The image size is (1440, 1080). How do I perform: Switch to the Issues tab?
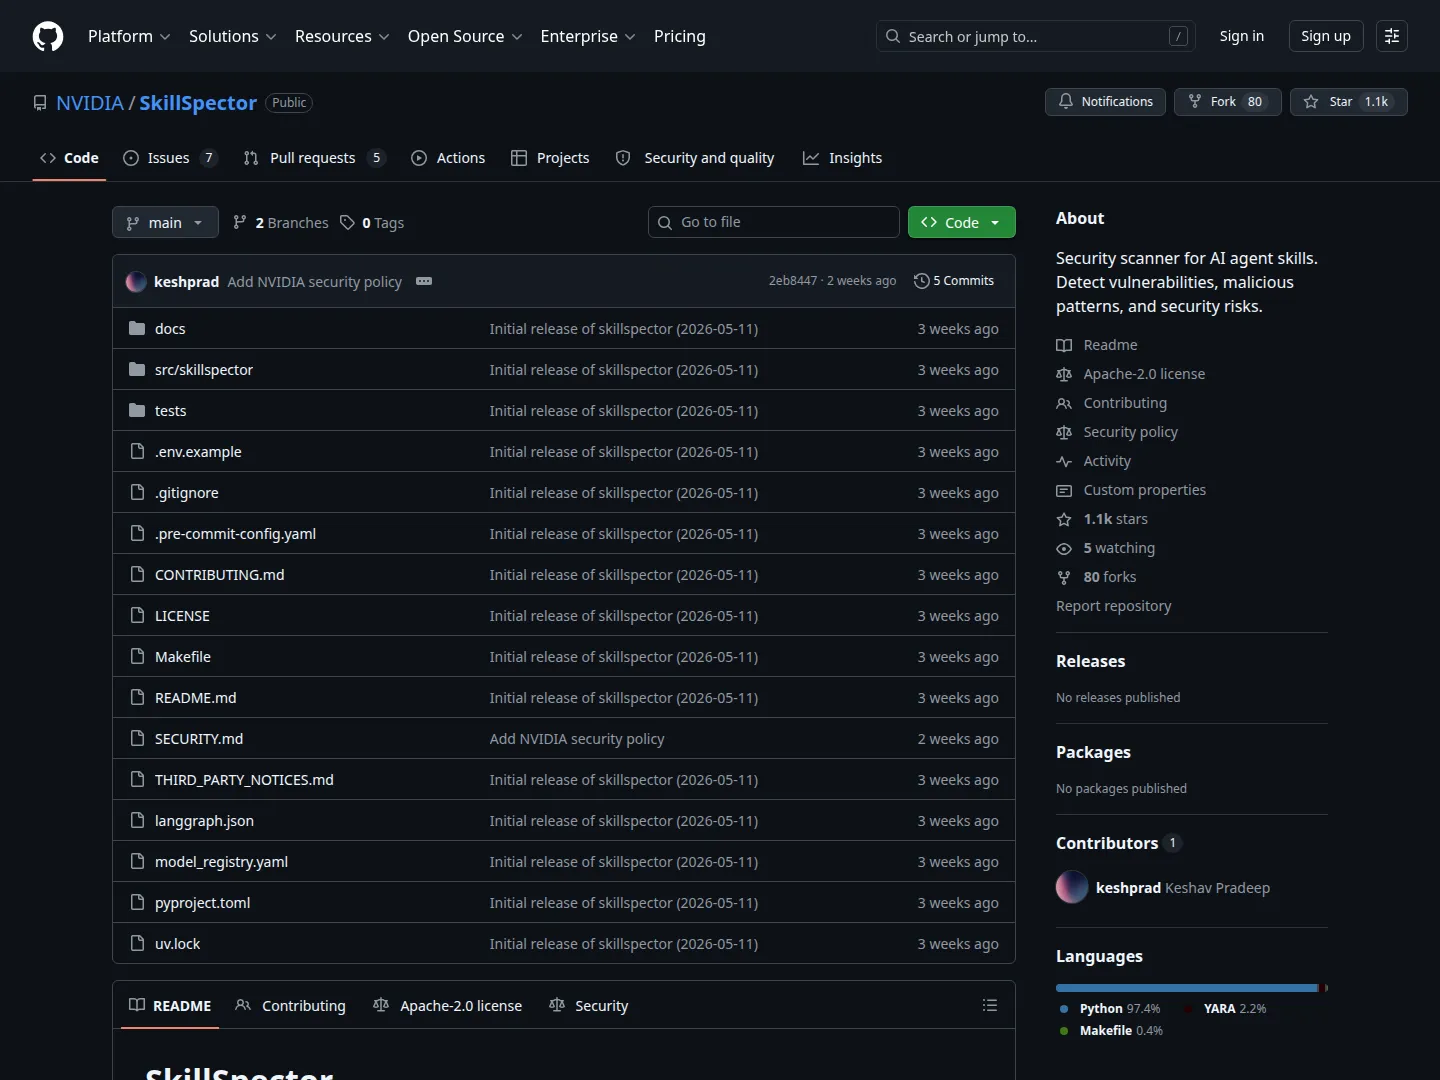click(x=170, y=158)
